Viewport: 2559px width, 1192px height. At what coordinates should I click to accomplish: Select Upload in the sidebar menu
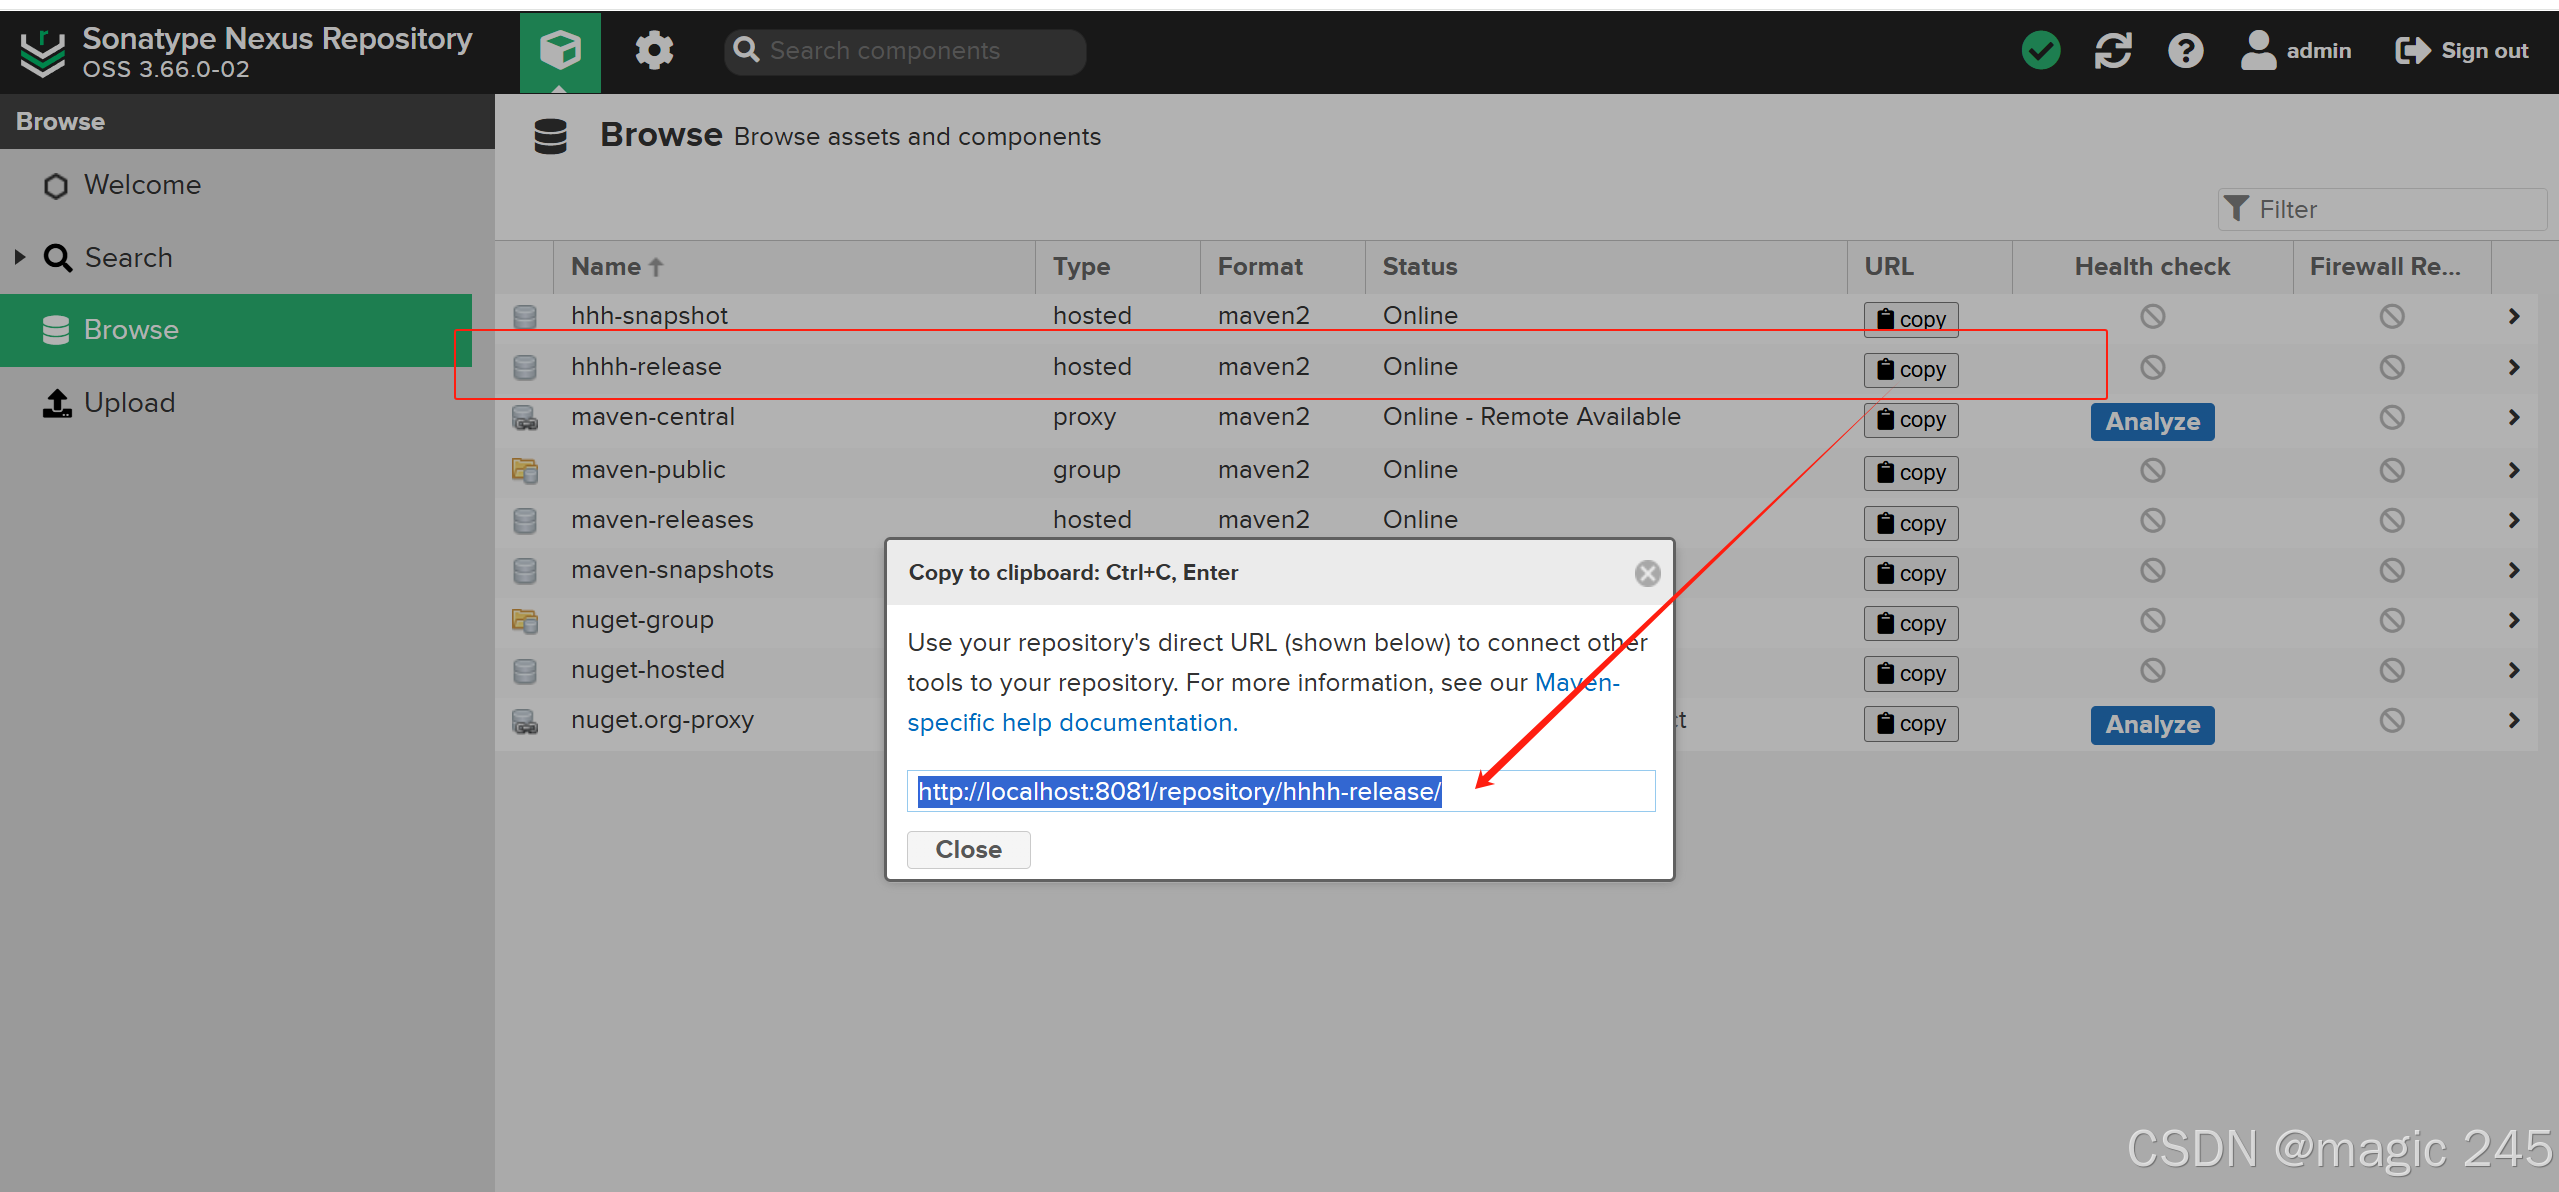tap(129, 403)
